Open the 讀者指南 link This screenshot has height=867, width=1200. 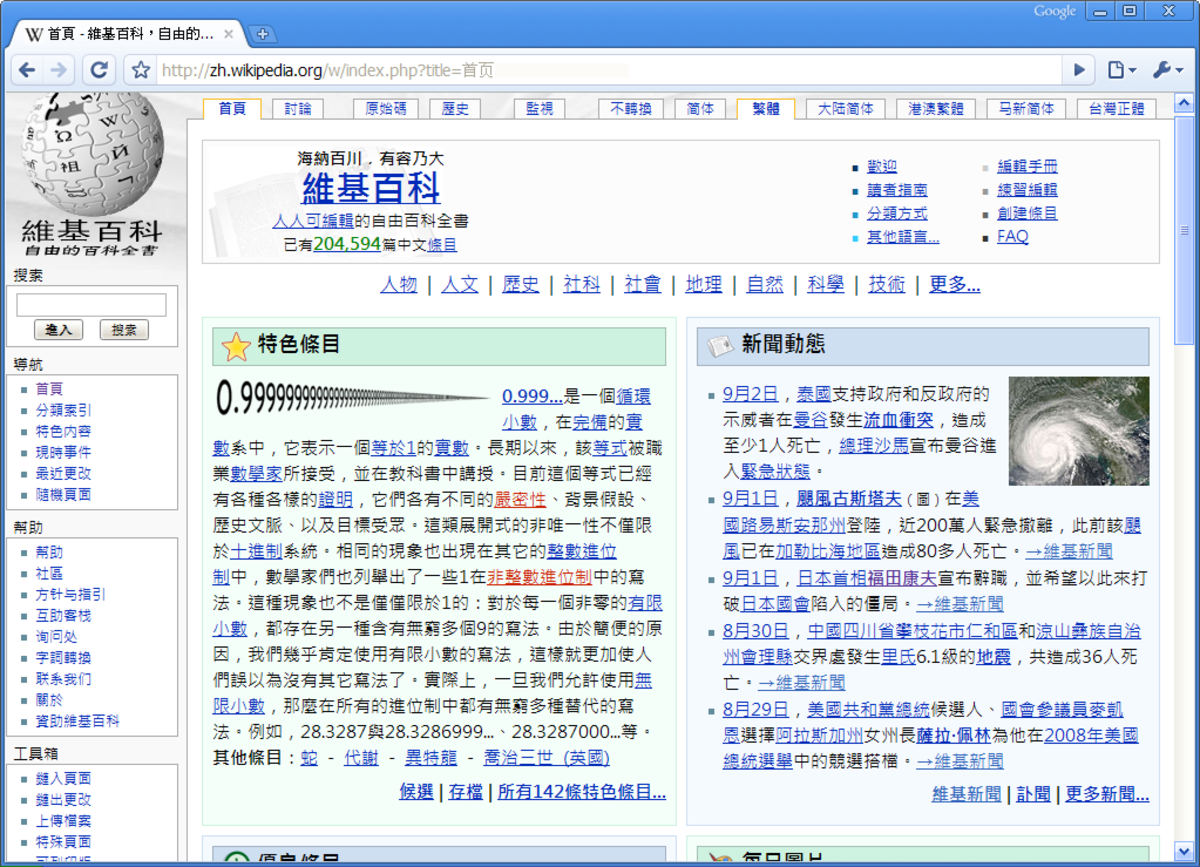[897, 190]
